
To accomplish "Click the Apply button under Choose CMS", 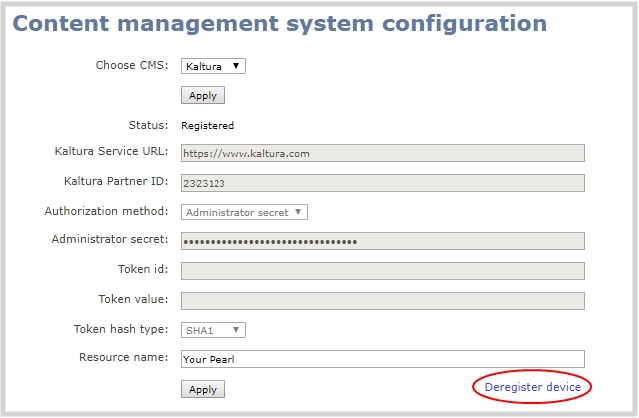I will click(203, 95).
